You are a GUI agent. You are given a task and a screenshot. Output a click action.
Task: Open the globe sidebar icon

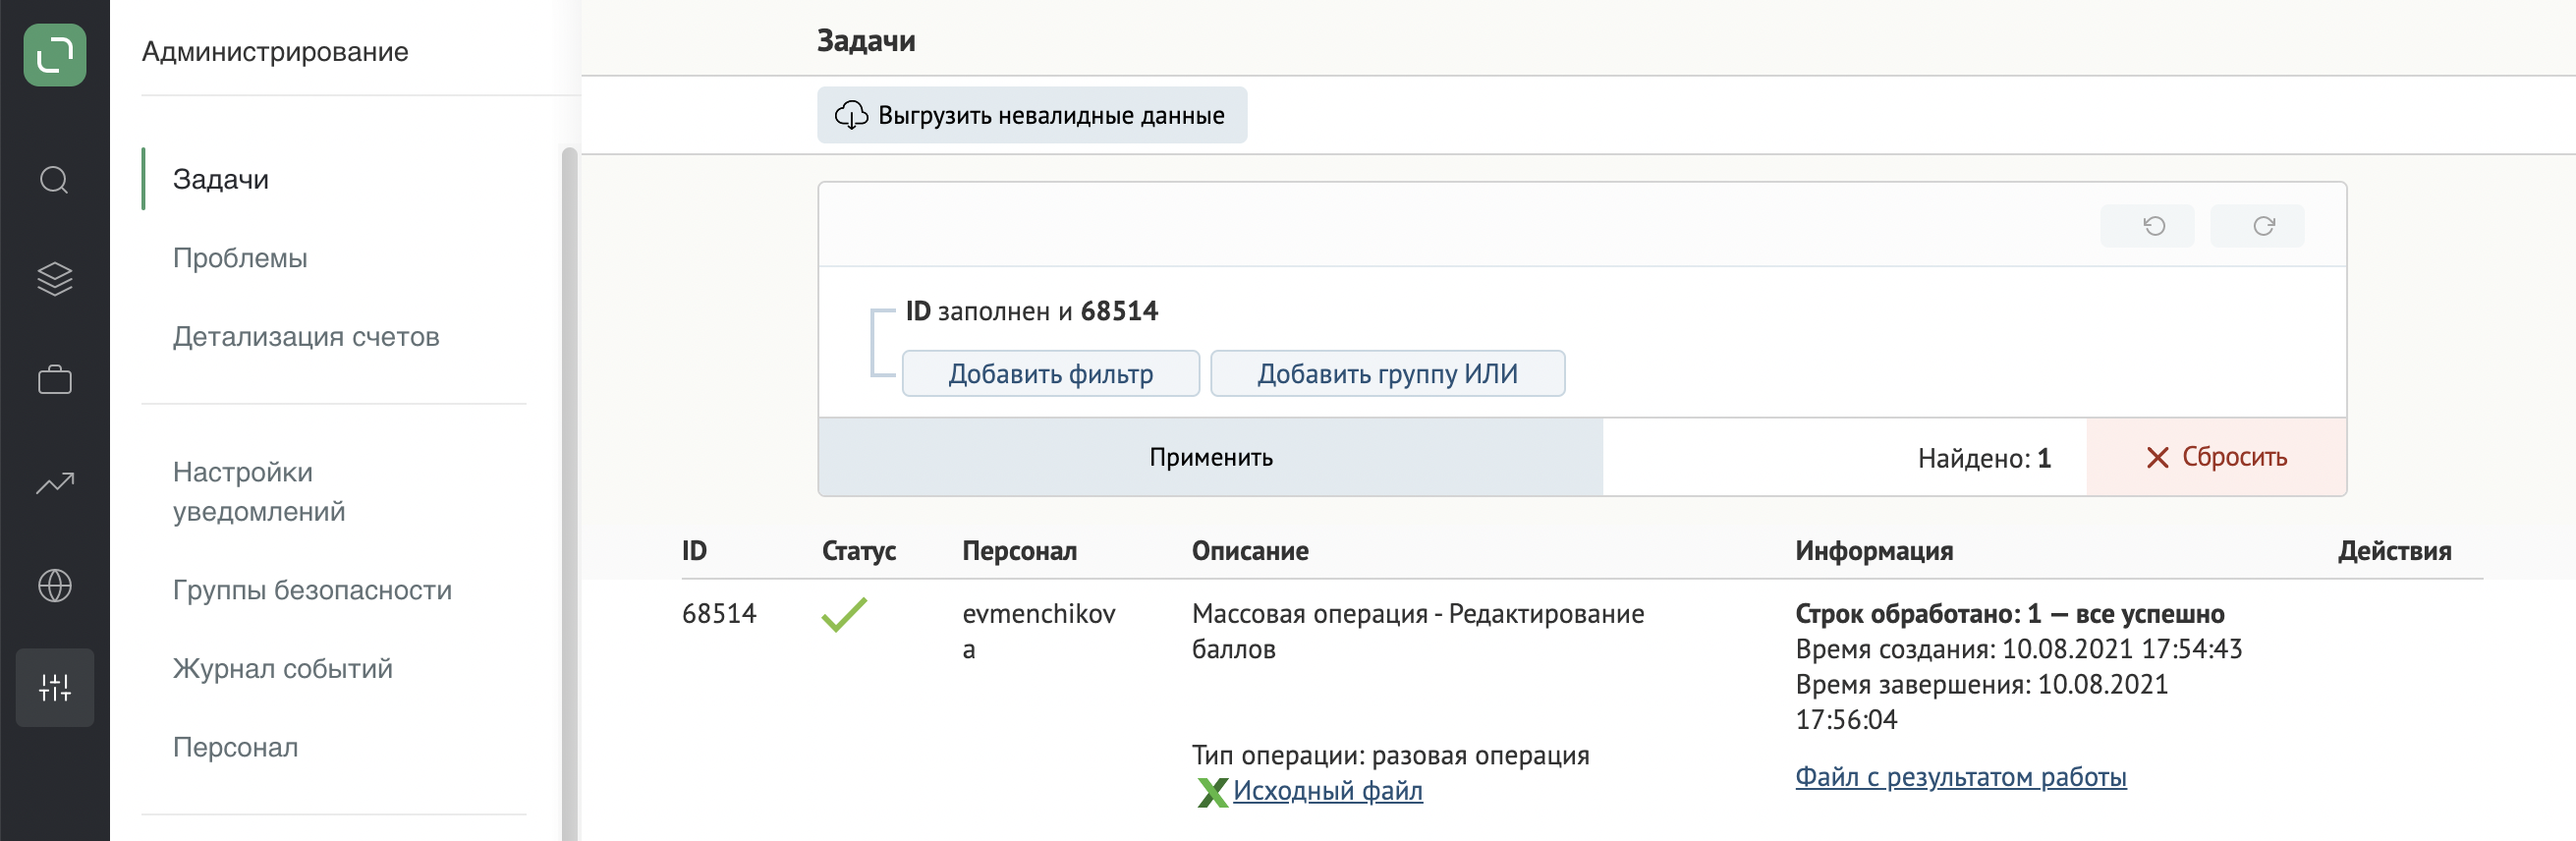[x=54, y=586]
